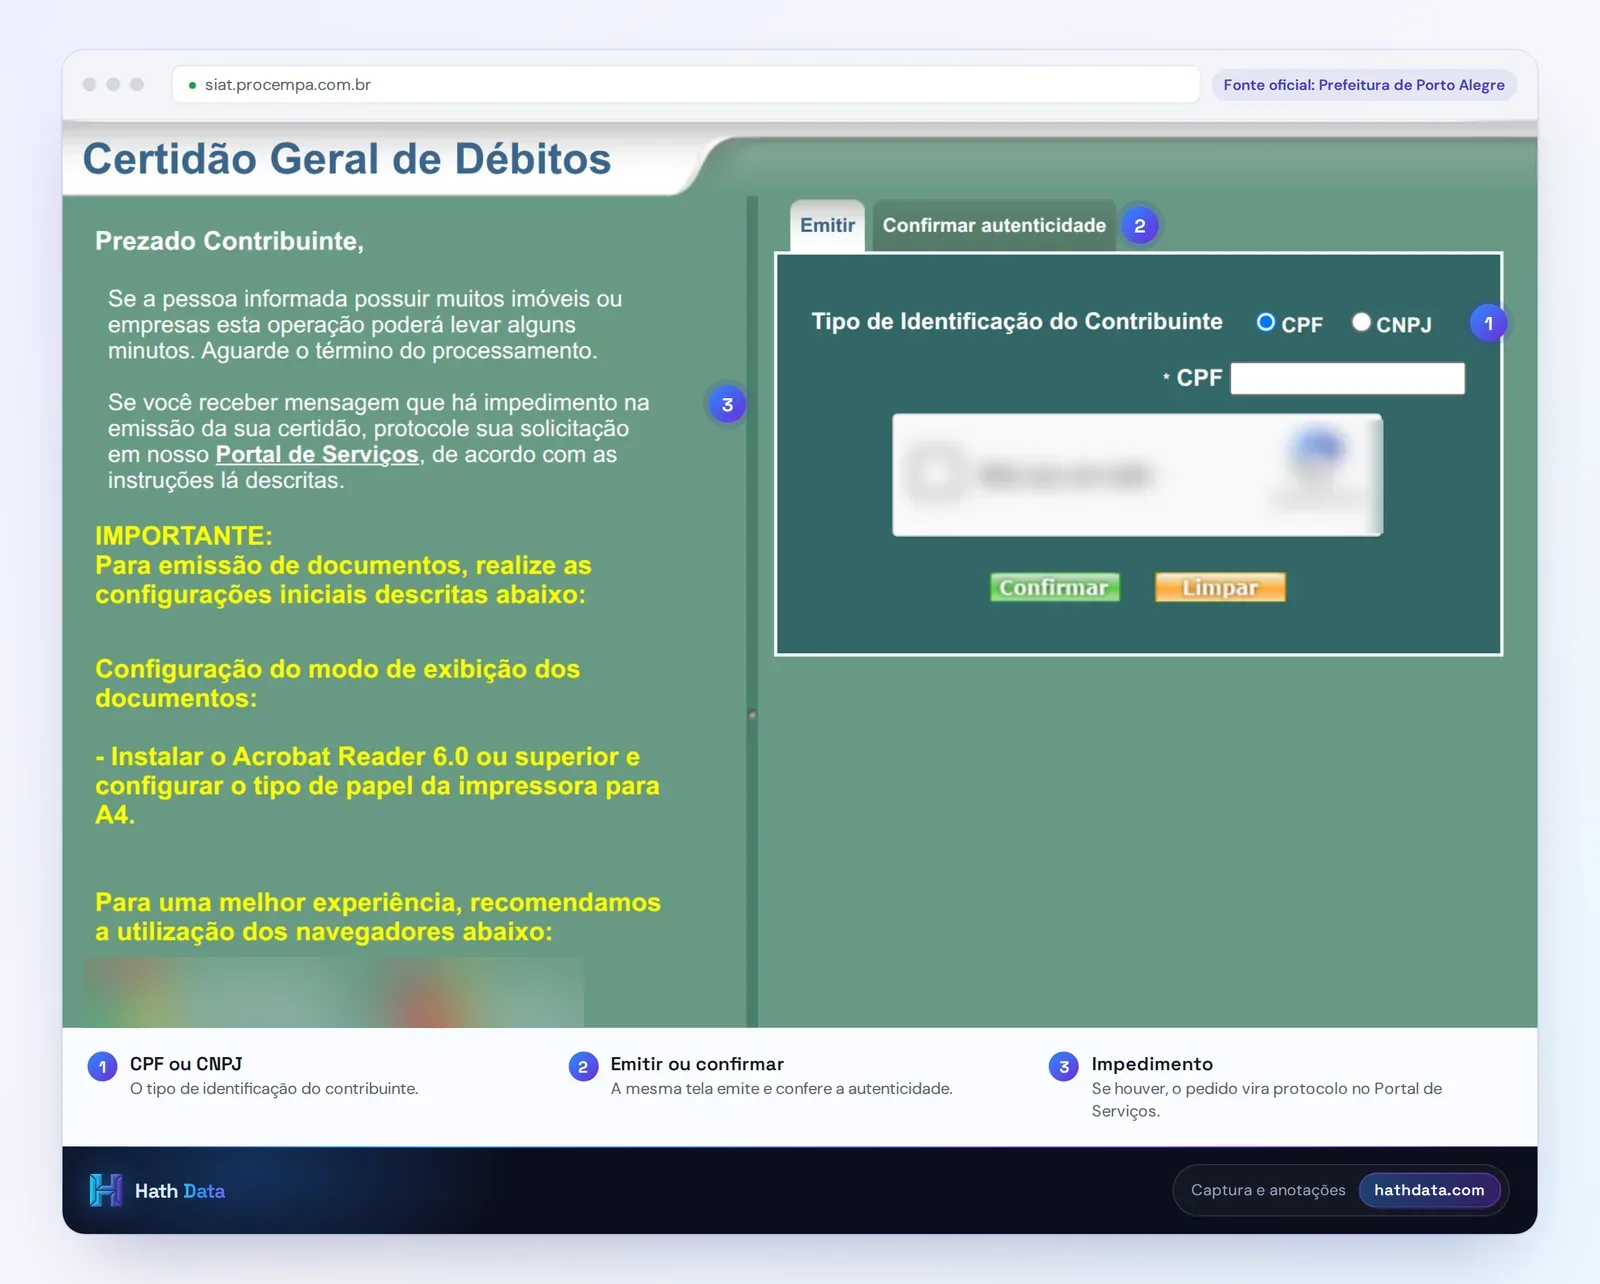1600x1284 pixels.
Task: Click the 'IMPORTANTE:' yellow text
Action: [x=184, y=536]
